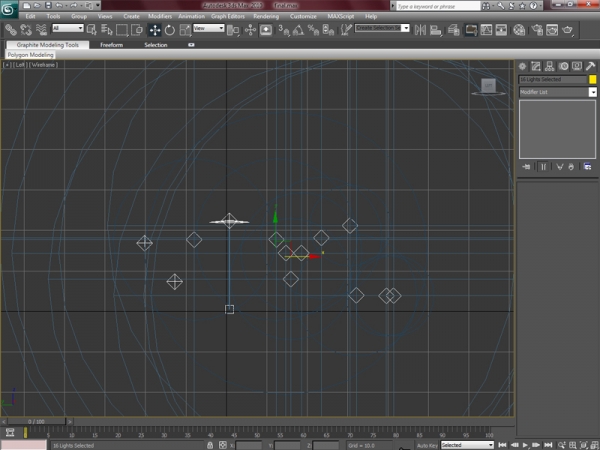Expand Quick Access toolbar options arrow

[x=98, y=5]
